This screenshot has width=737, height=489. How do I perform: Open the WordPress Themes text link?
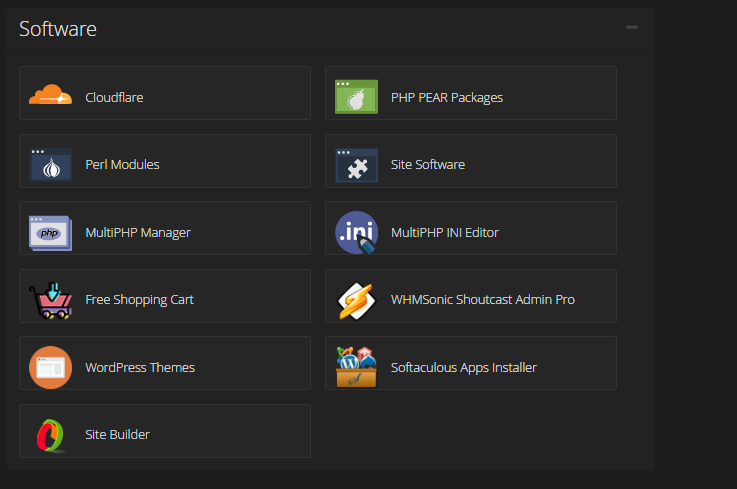(140, 367)
